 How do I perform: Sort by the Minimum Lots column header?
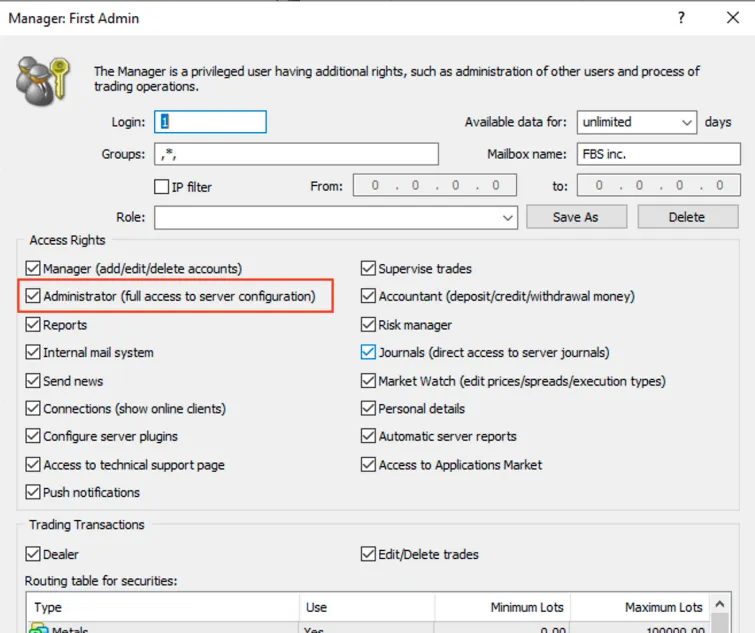coord(502,607)
